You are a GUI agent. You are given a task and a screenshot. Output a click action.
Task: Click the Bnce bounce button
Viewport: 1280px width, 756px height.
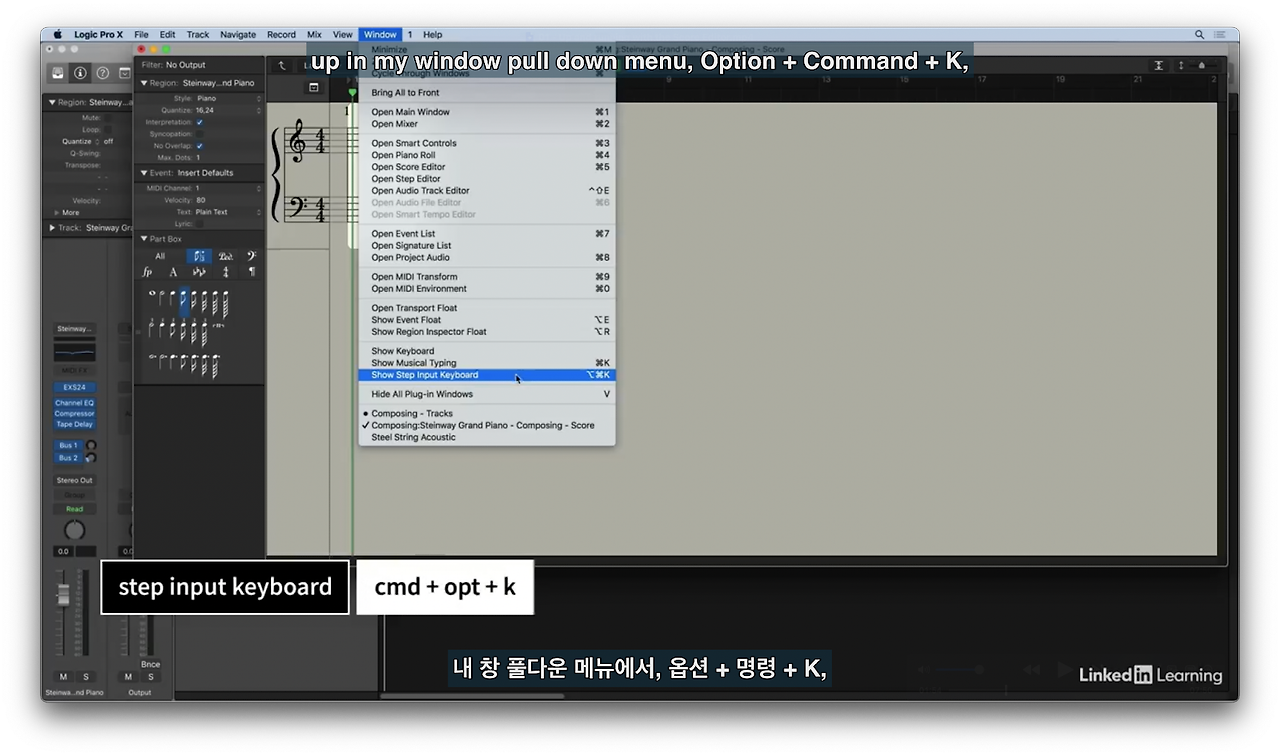150,664
